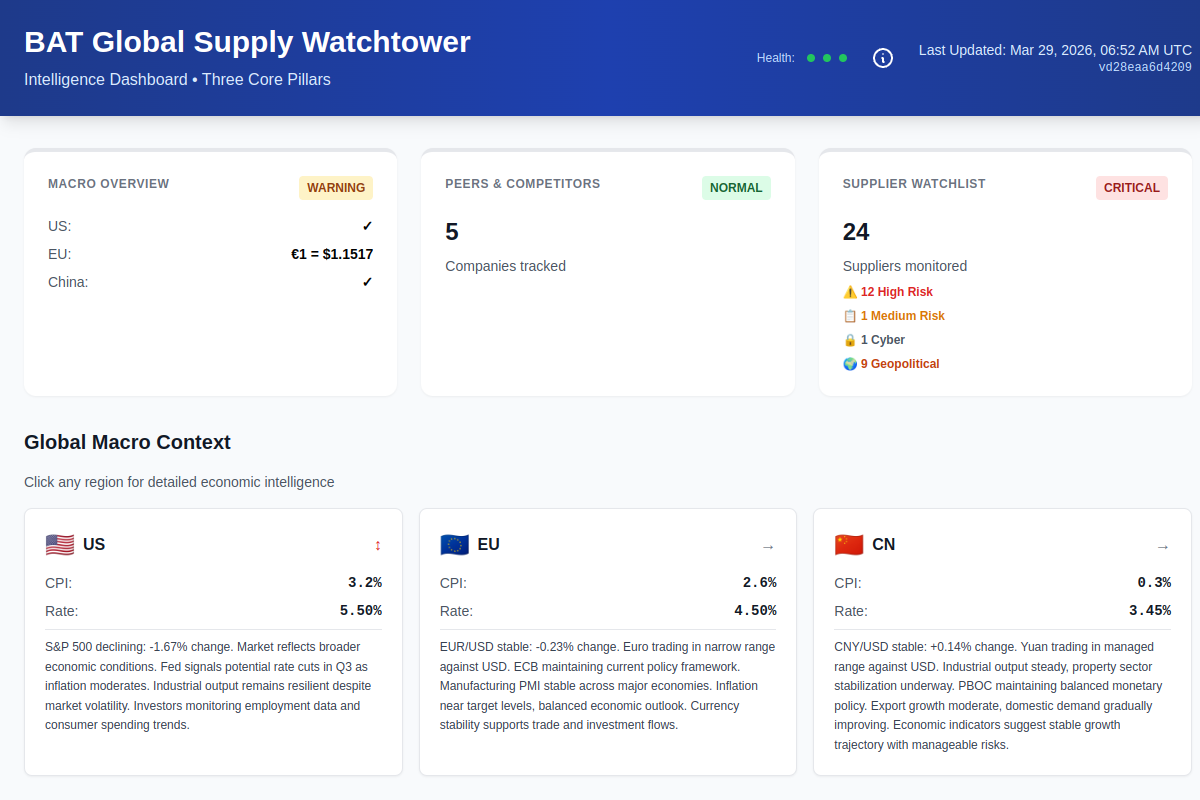The width and height of the screenshot is (1200, 800).
Task: Click the CRITICAL status badge
Action: pos(1132,188)
